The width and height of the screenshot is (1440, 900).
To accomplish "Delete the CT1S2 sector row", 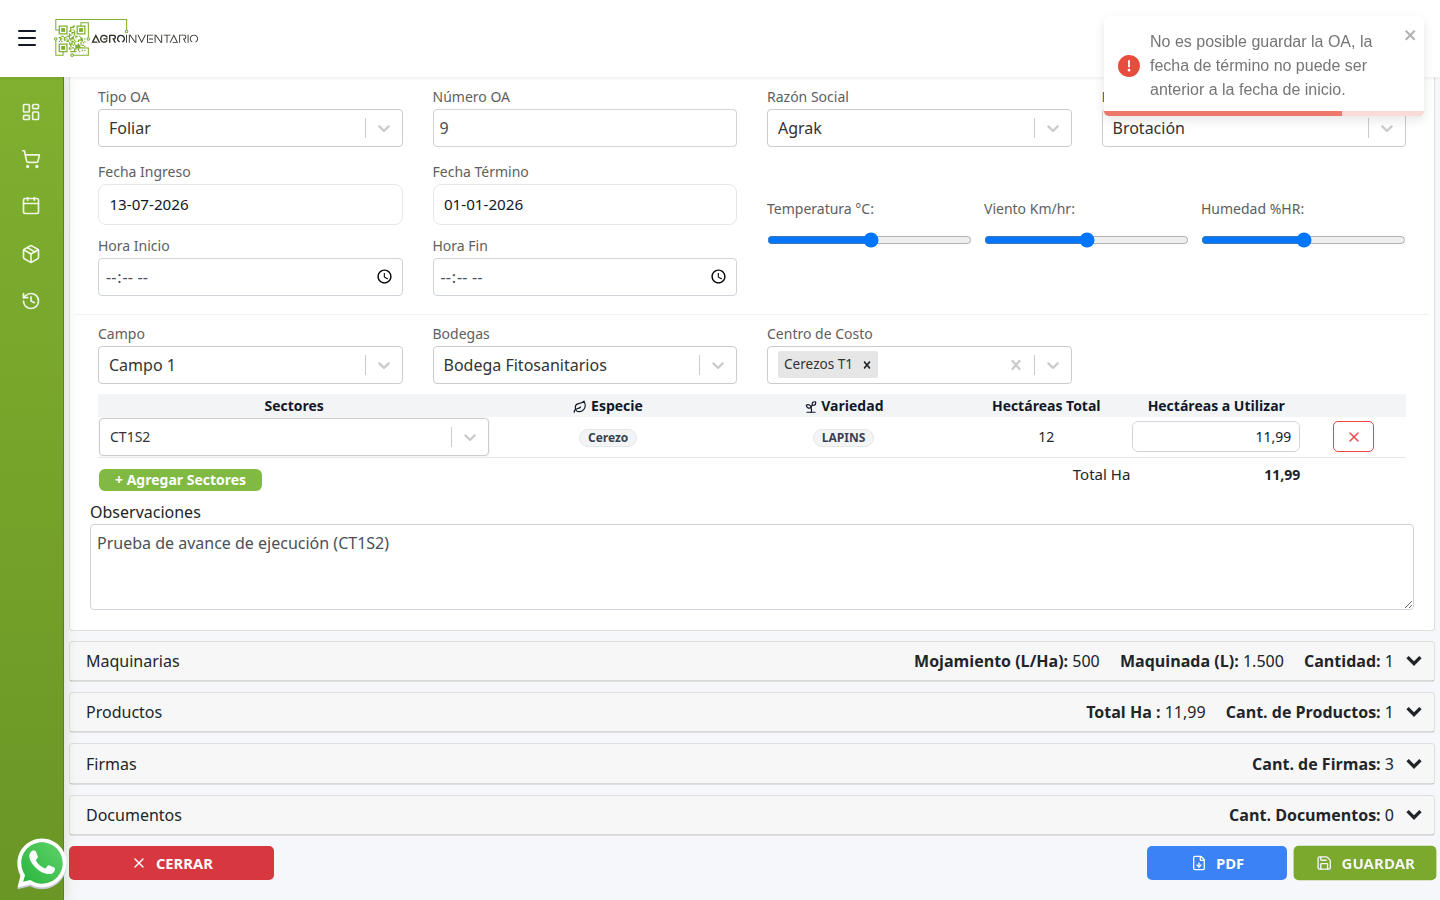I will [1353, 437].
